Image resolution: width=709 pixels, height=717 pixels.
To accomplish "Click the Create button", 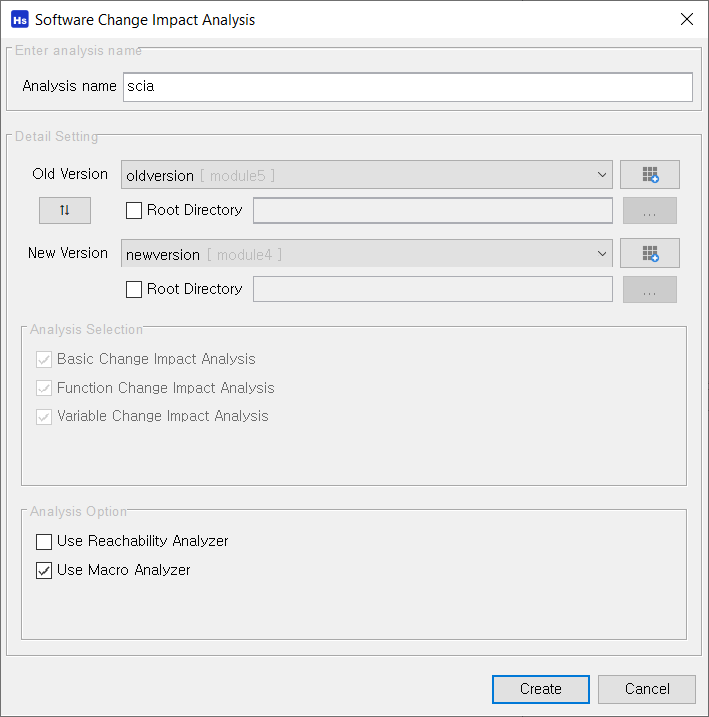I will point(541,689).
